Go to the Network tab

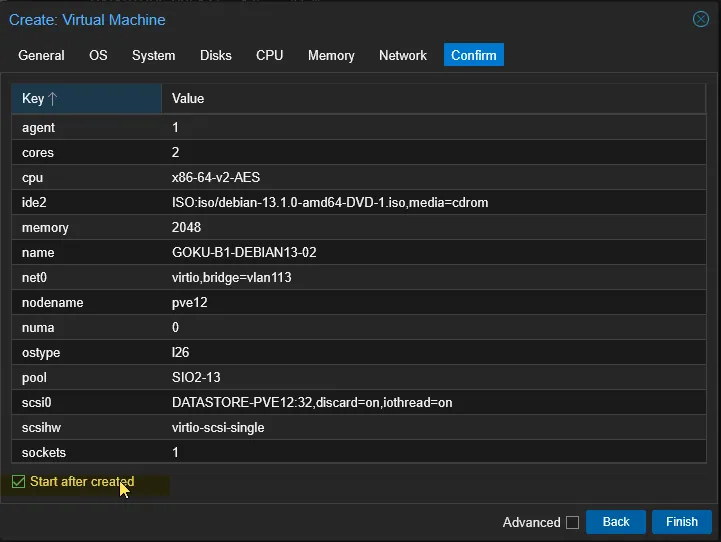[403, 56]
